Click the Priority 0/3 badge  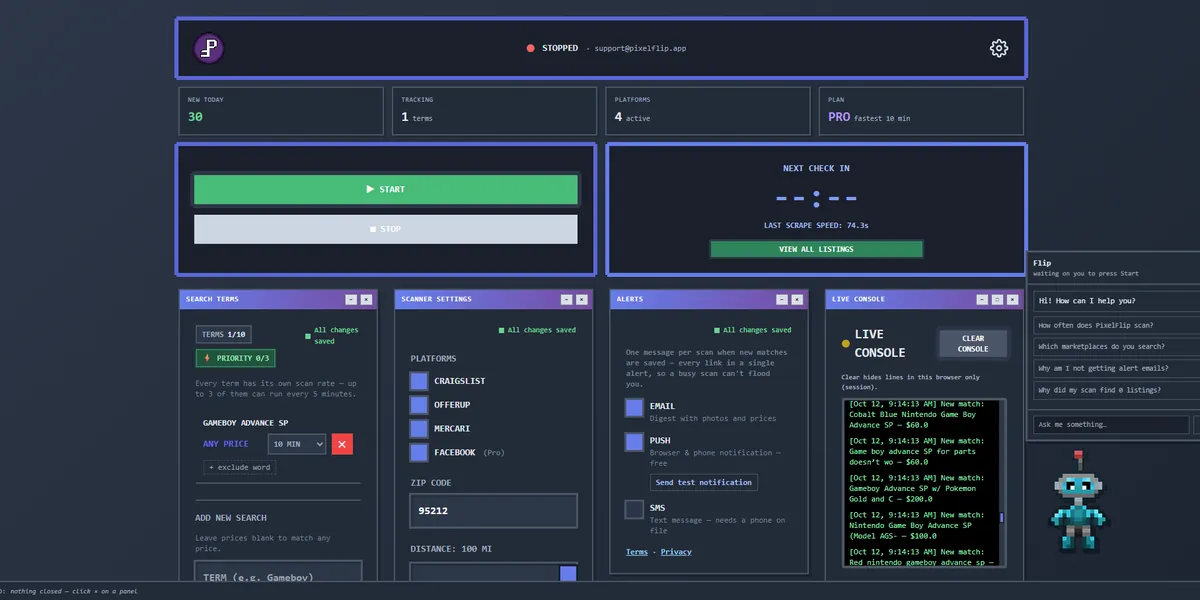coord(235,358)
